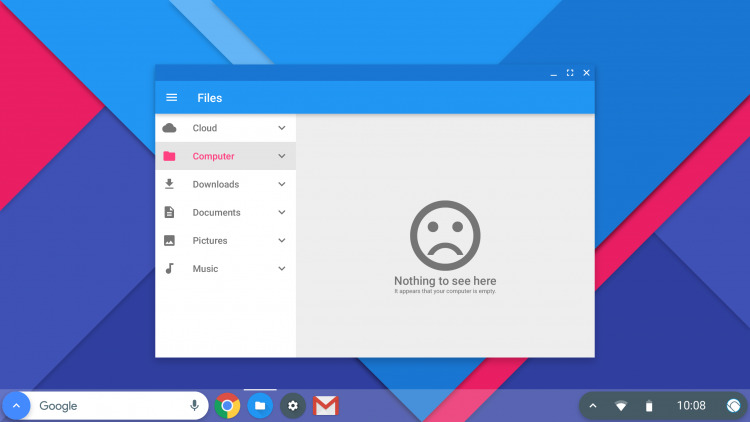The height and width of the screenshot is (422, 750).
Task: Click the Cloud icon in sidebar
Action: 169,128
